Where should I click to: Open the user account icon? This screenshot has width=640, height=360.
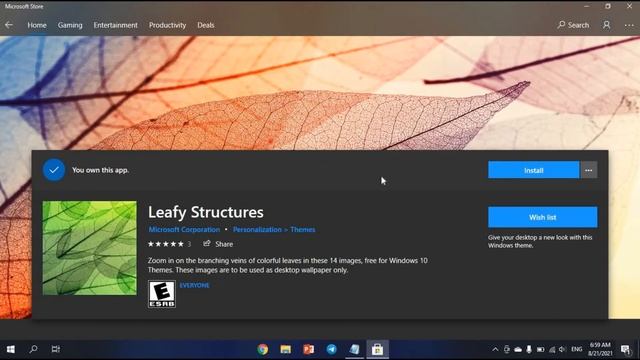(x=607, y=25)
